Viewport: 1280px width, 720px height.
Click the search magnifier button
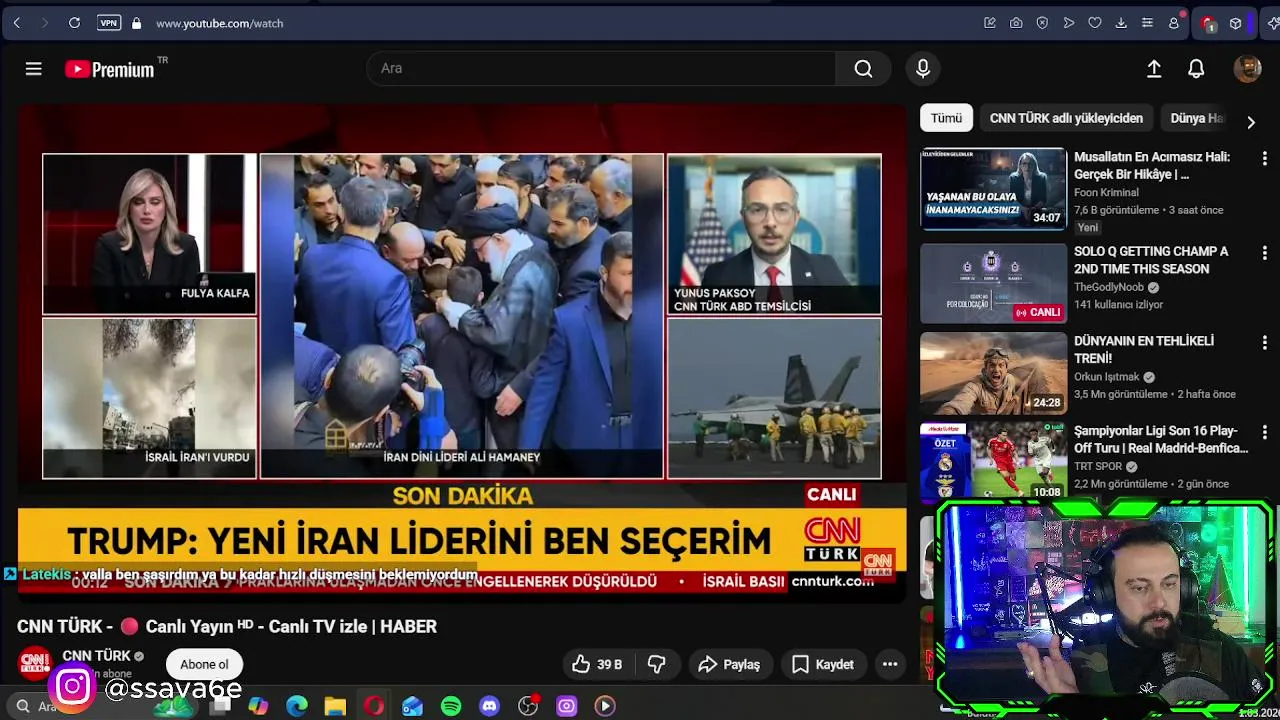[863, 68]
